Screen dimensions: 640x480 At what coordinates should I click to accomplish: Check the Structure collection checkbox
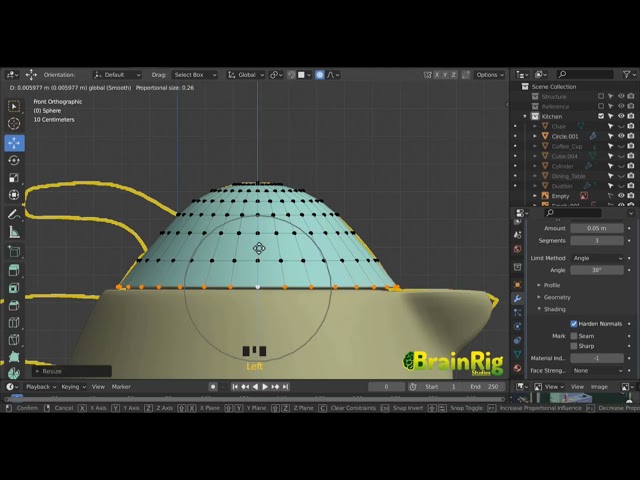[x=601, y=96]
